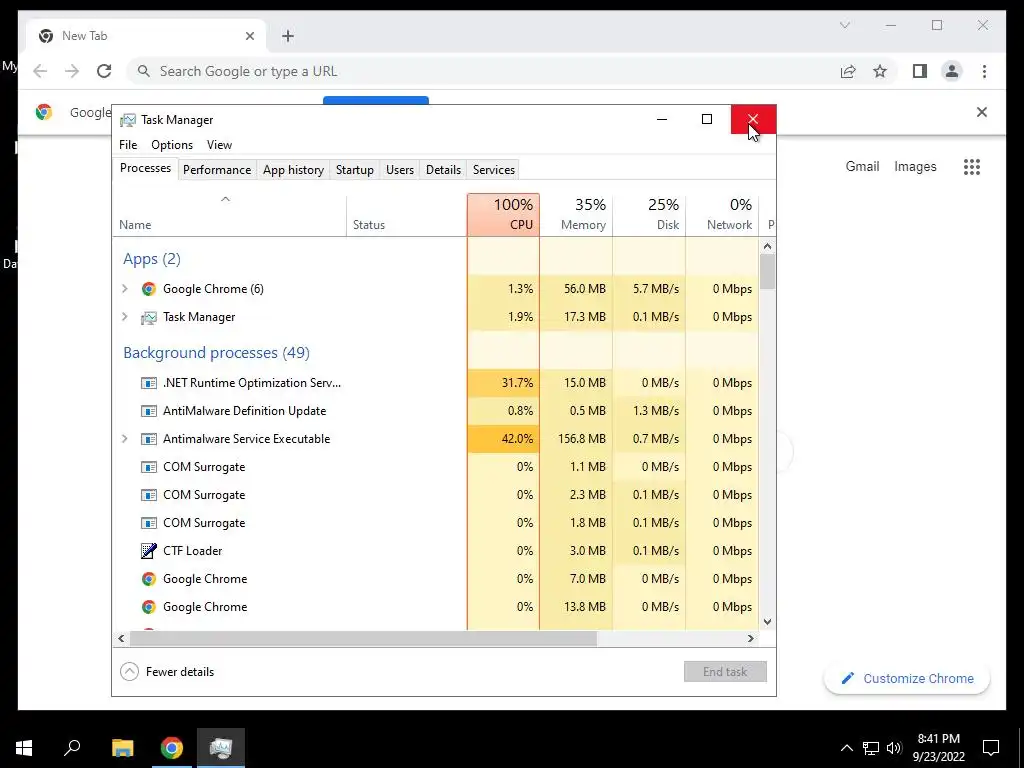This screenshot has height=768, width=1024.
Task: Click the horizontal scrollbar right arrow
Action: tap(751, 639)
